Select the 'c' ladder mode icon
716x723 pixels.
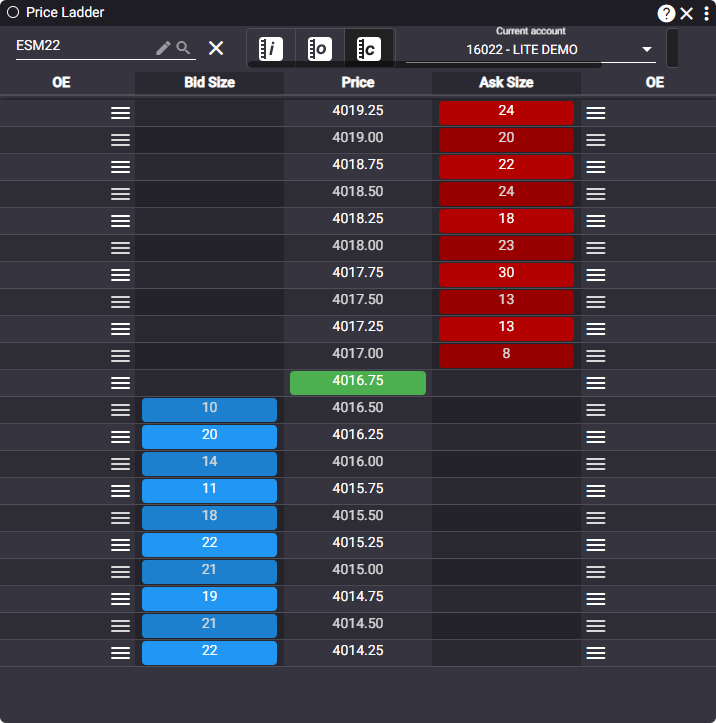(x=369, y=48)
